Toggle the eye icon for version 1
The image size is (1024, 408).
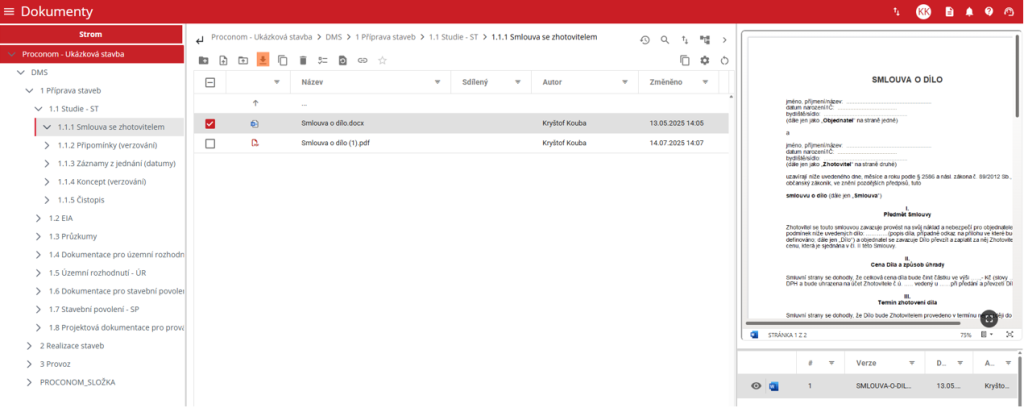(756, 386)
